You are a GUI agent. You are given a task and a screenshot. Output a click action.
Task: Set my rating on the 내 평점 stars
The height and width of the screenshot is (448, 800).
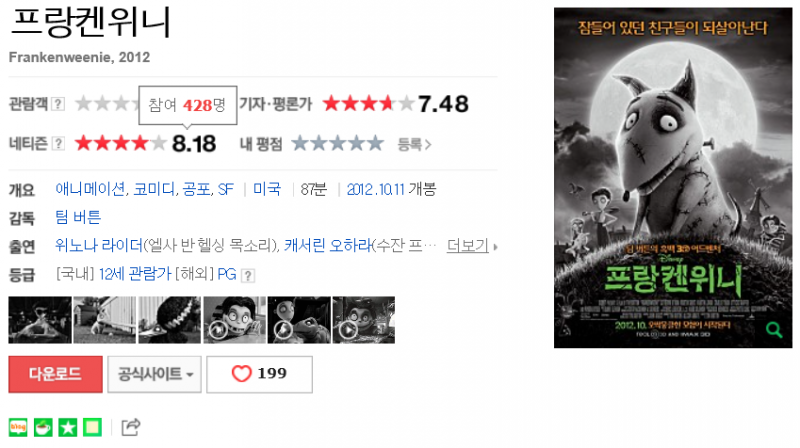338,143
